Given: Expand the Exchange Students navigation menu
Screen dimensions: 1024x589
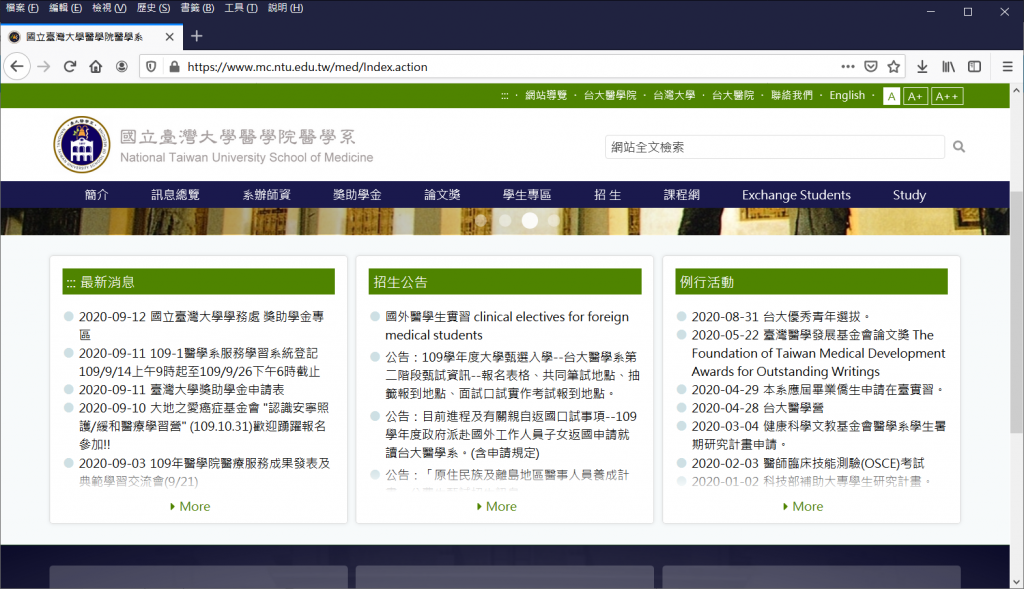Looking at the screenshot, I should coord(796,195).
